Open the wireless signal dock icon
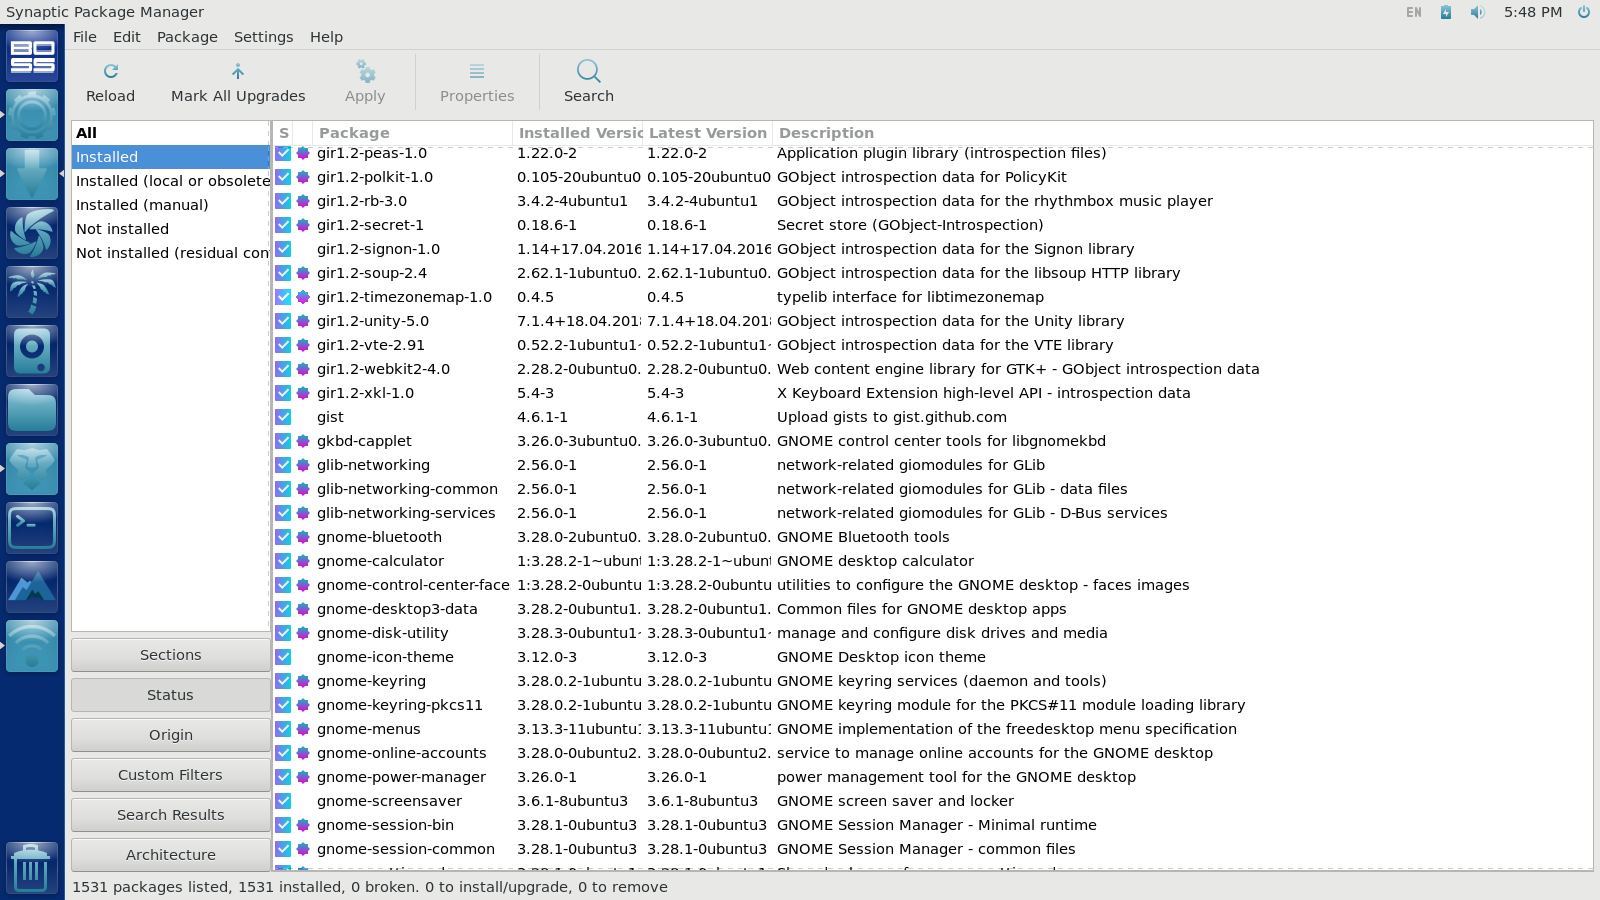 click(x=32, y=646)
